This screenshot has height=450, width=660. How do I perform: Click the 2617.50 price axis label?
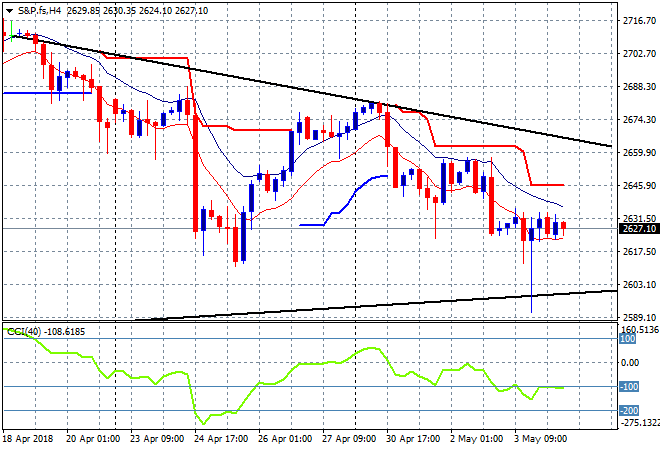click(639, 252)
